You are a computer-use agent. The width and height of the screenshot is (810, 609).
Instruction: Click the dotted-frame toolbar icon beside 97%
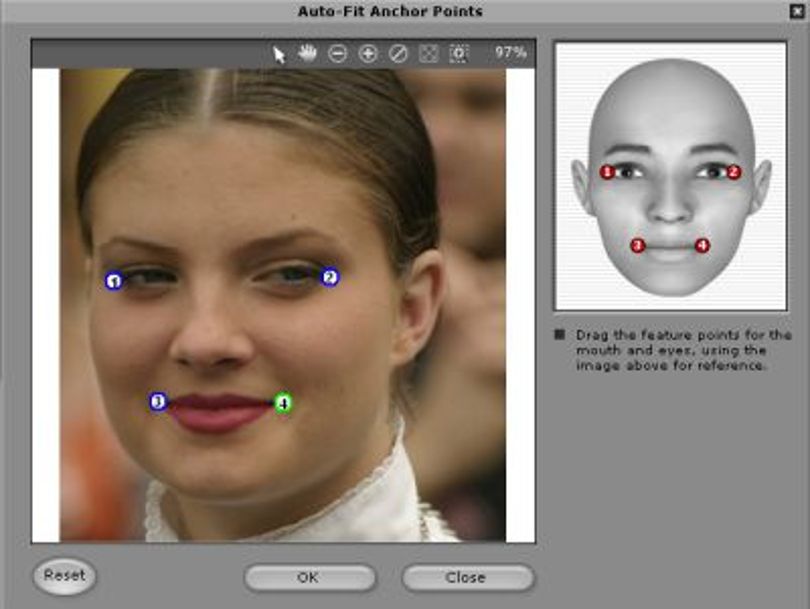(459, 54)
